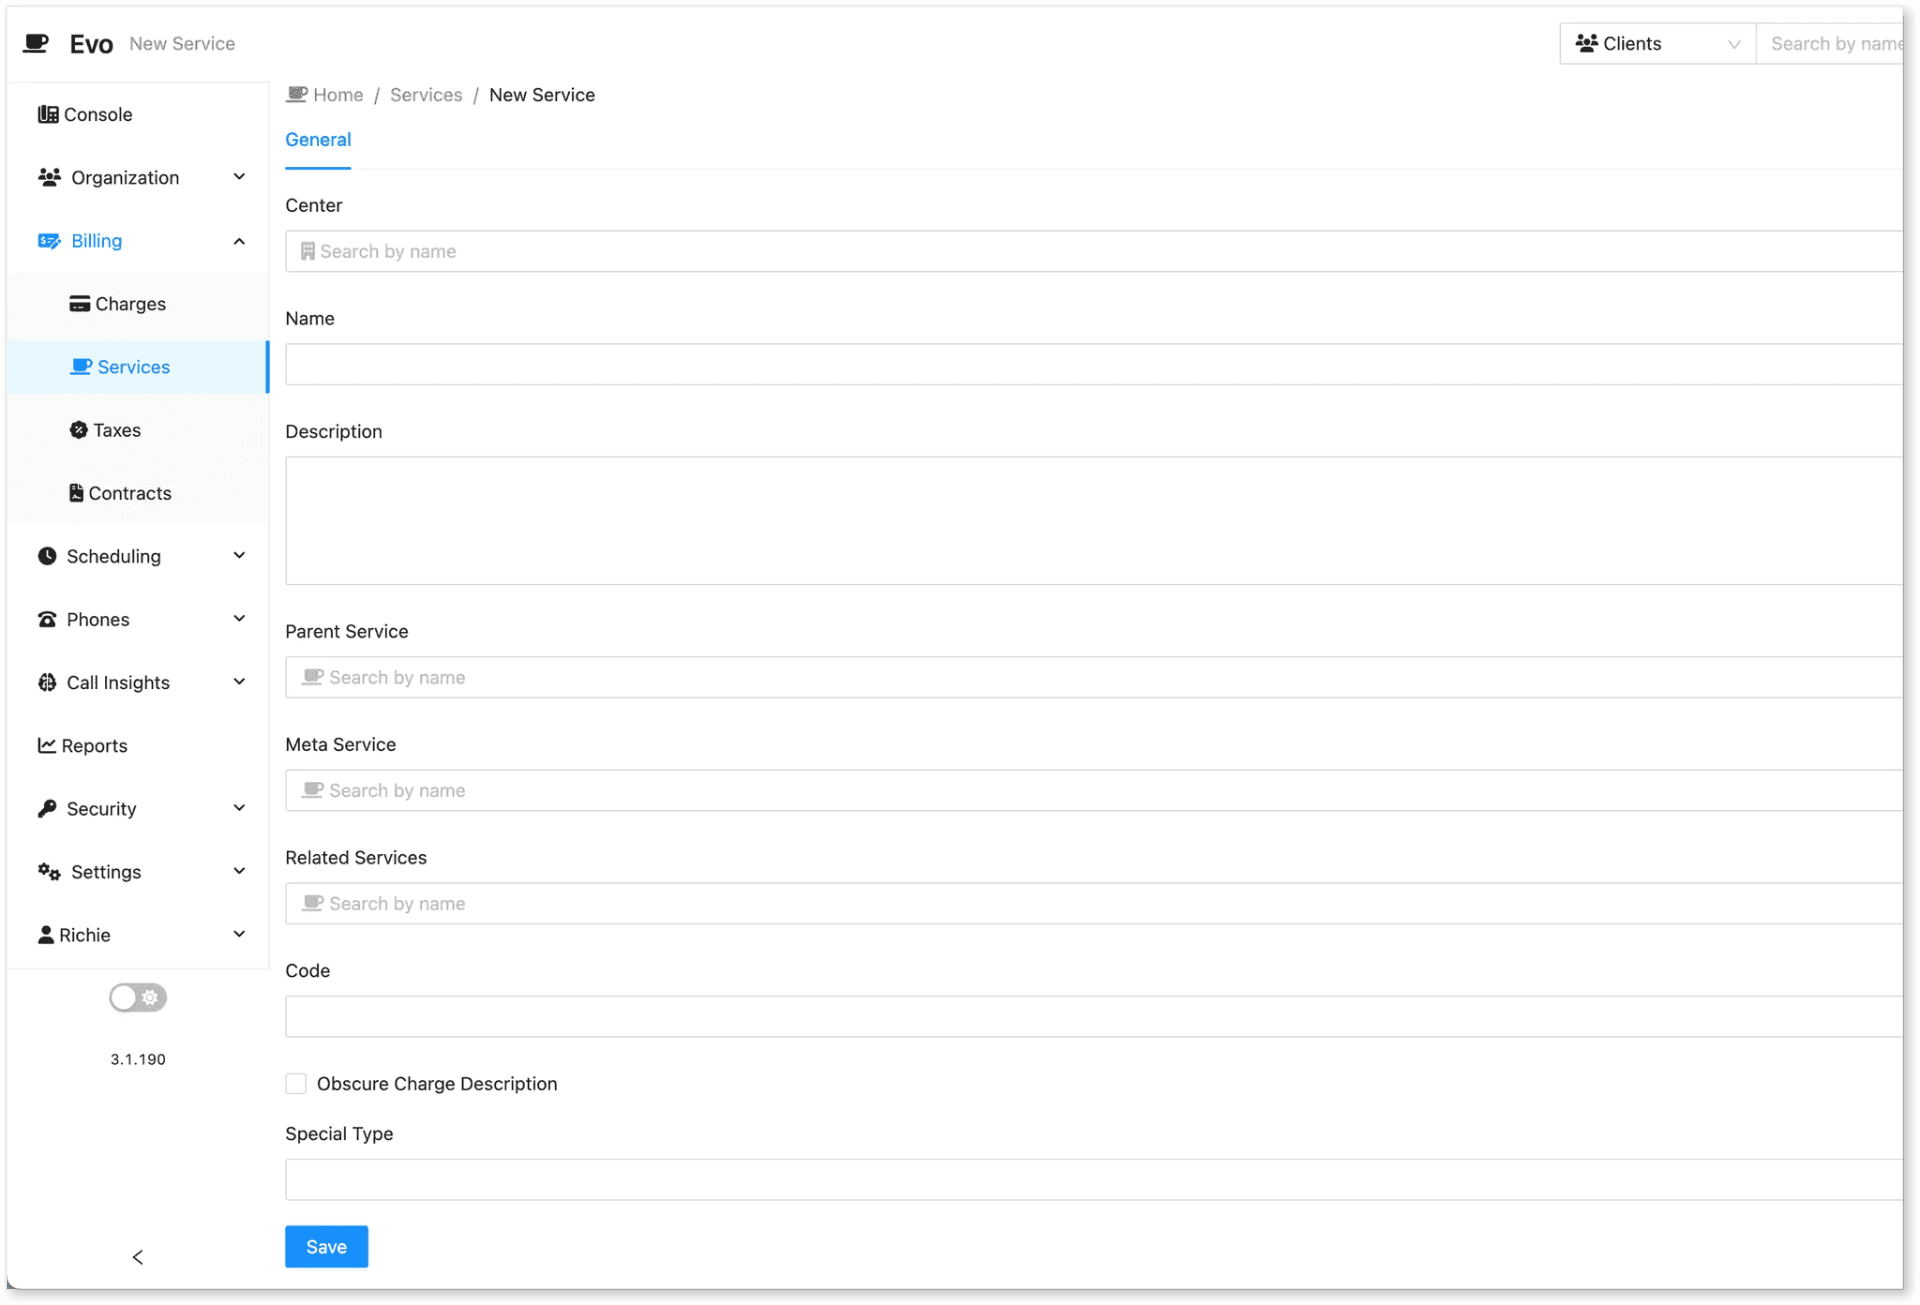The image size is (1920, 1305).
Task: Click the Services cup icon in sidebar
Action: (x=81, y=367)
